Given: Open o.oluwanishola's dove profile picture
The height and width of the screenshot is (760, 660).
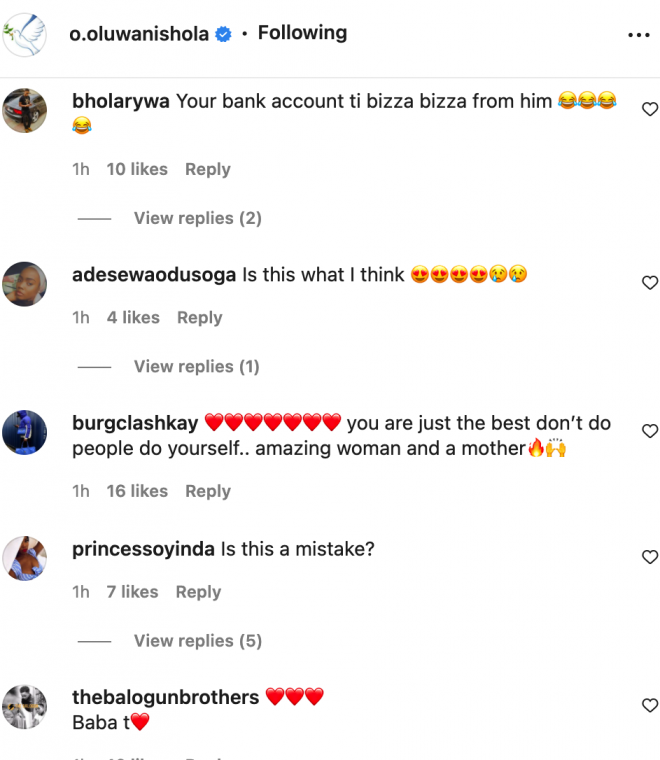Looking at the screenshot, I should tap(25, 34).
